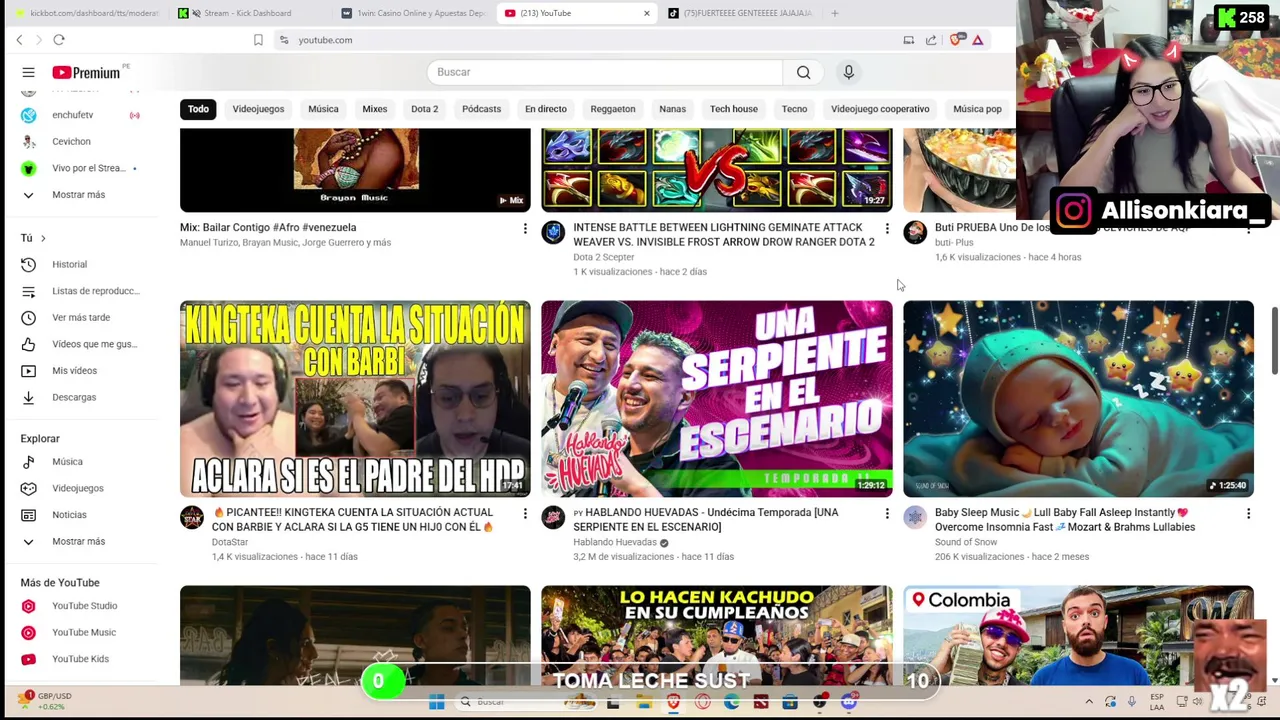Open the Hablando Huevadas channel name
The width and height of the screenshot is (1280, 720).
point(615,543)
